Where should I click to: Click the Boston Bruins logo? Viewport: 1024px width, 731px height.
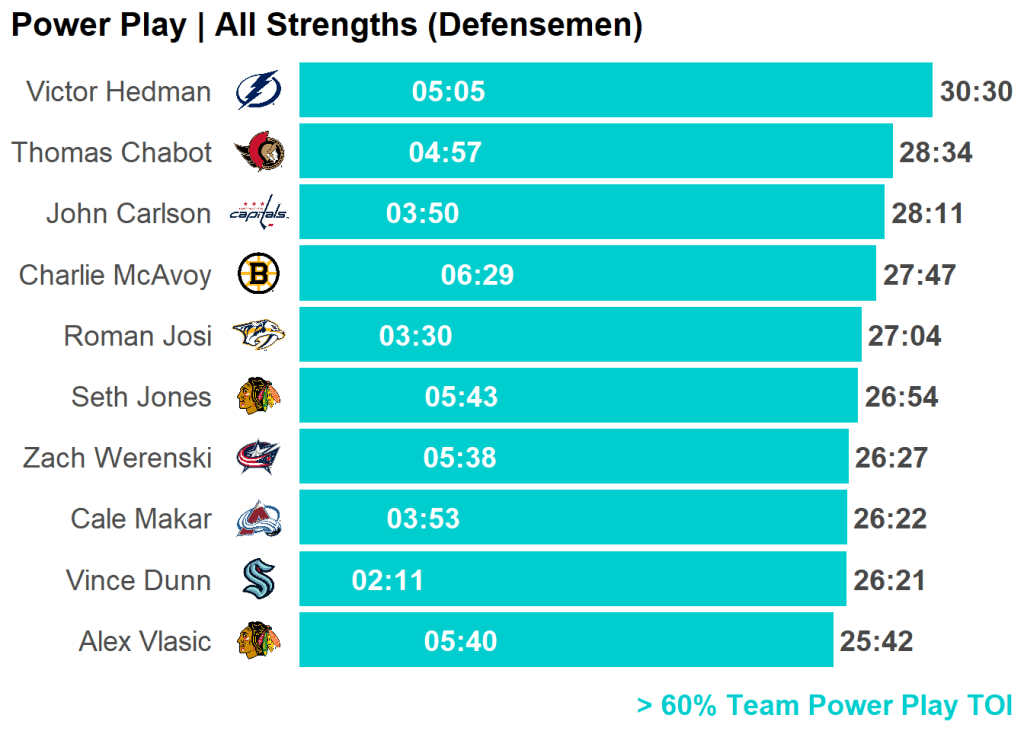pos(258,274)
